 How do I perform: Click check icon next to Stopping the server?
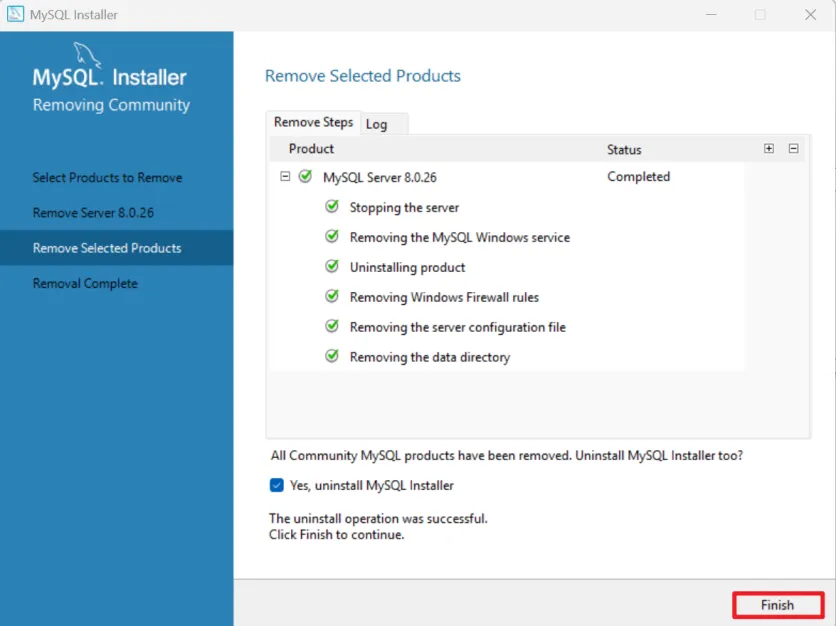[332, 206]
